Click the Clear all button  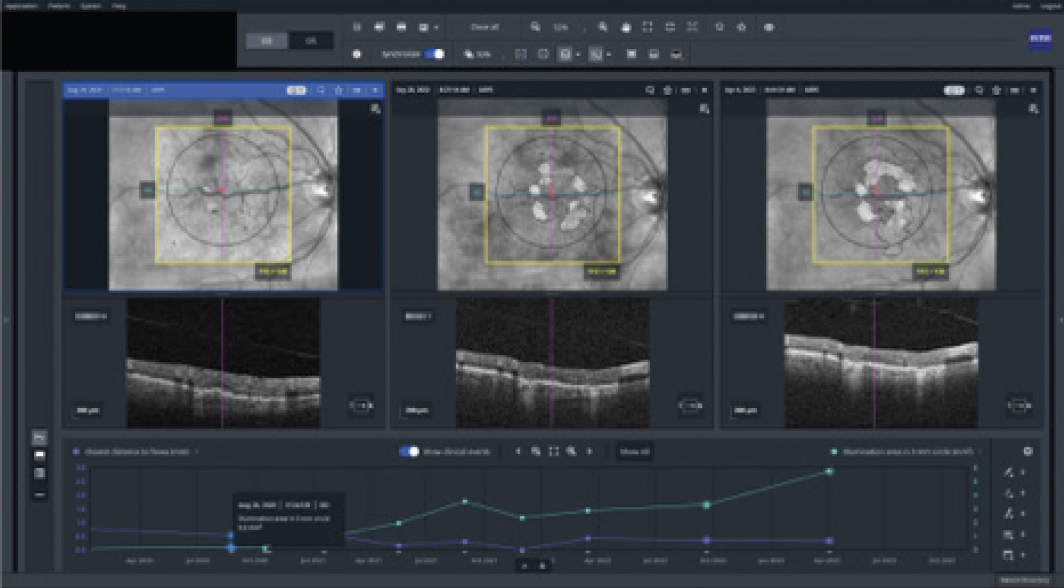(482, 27)
